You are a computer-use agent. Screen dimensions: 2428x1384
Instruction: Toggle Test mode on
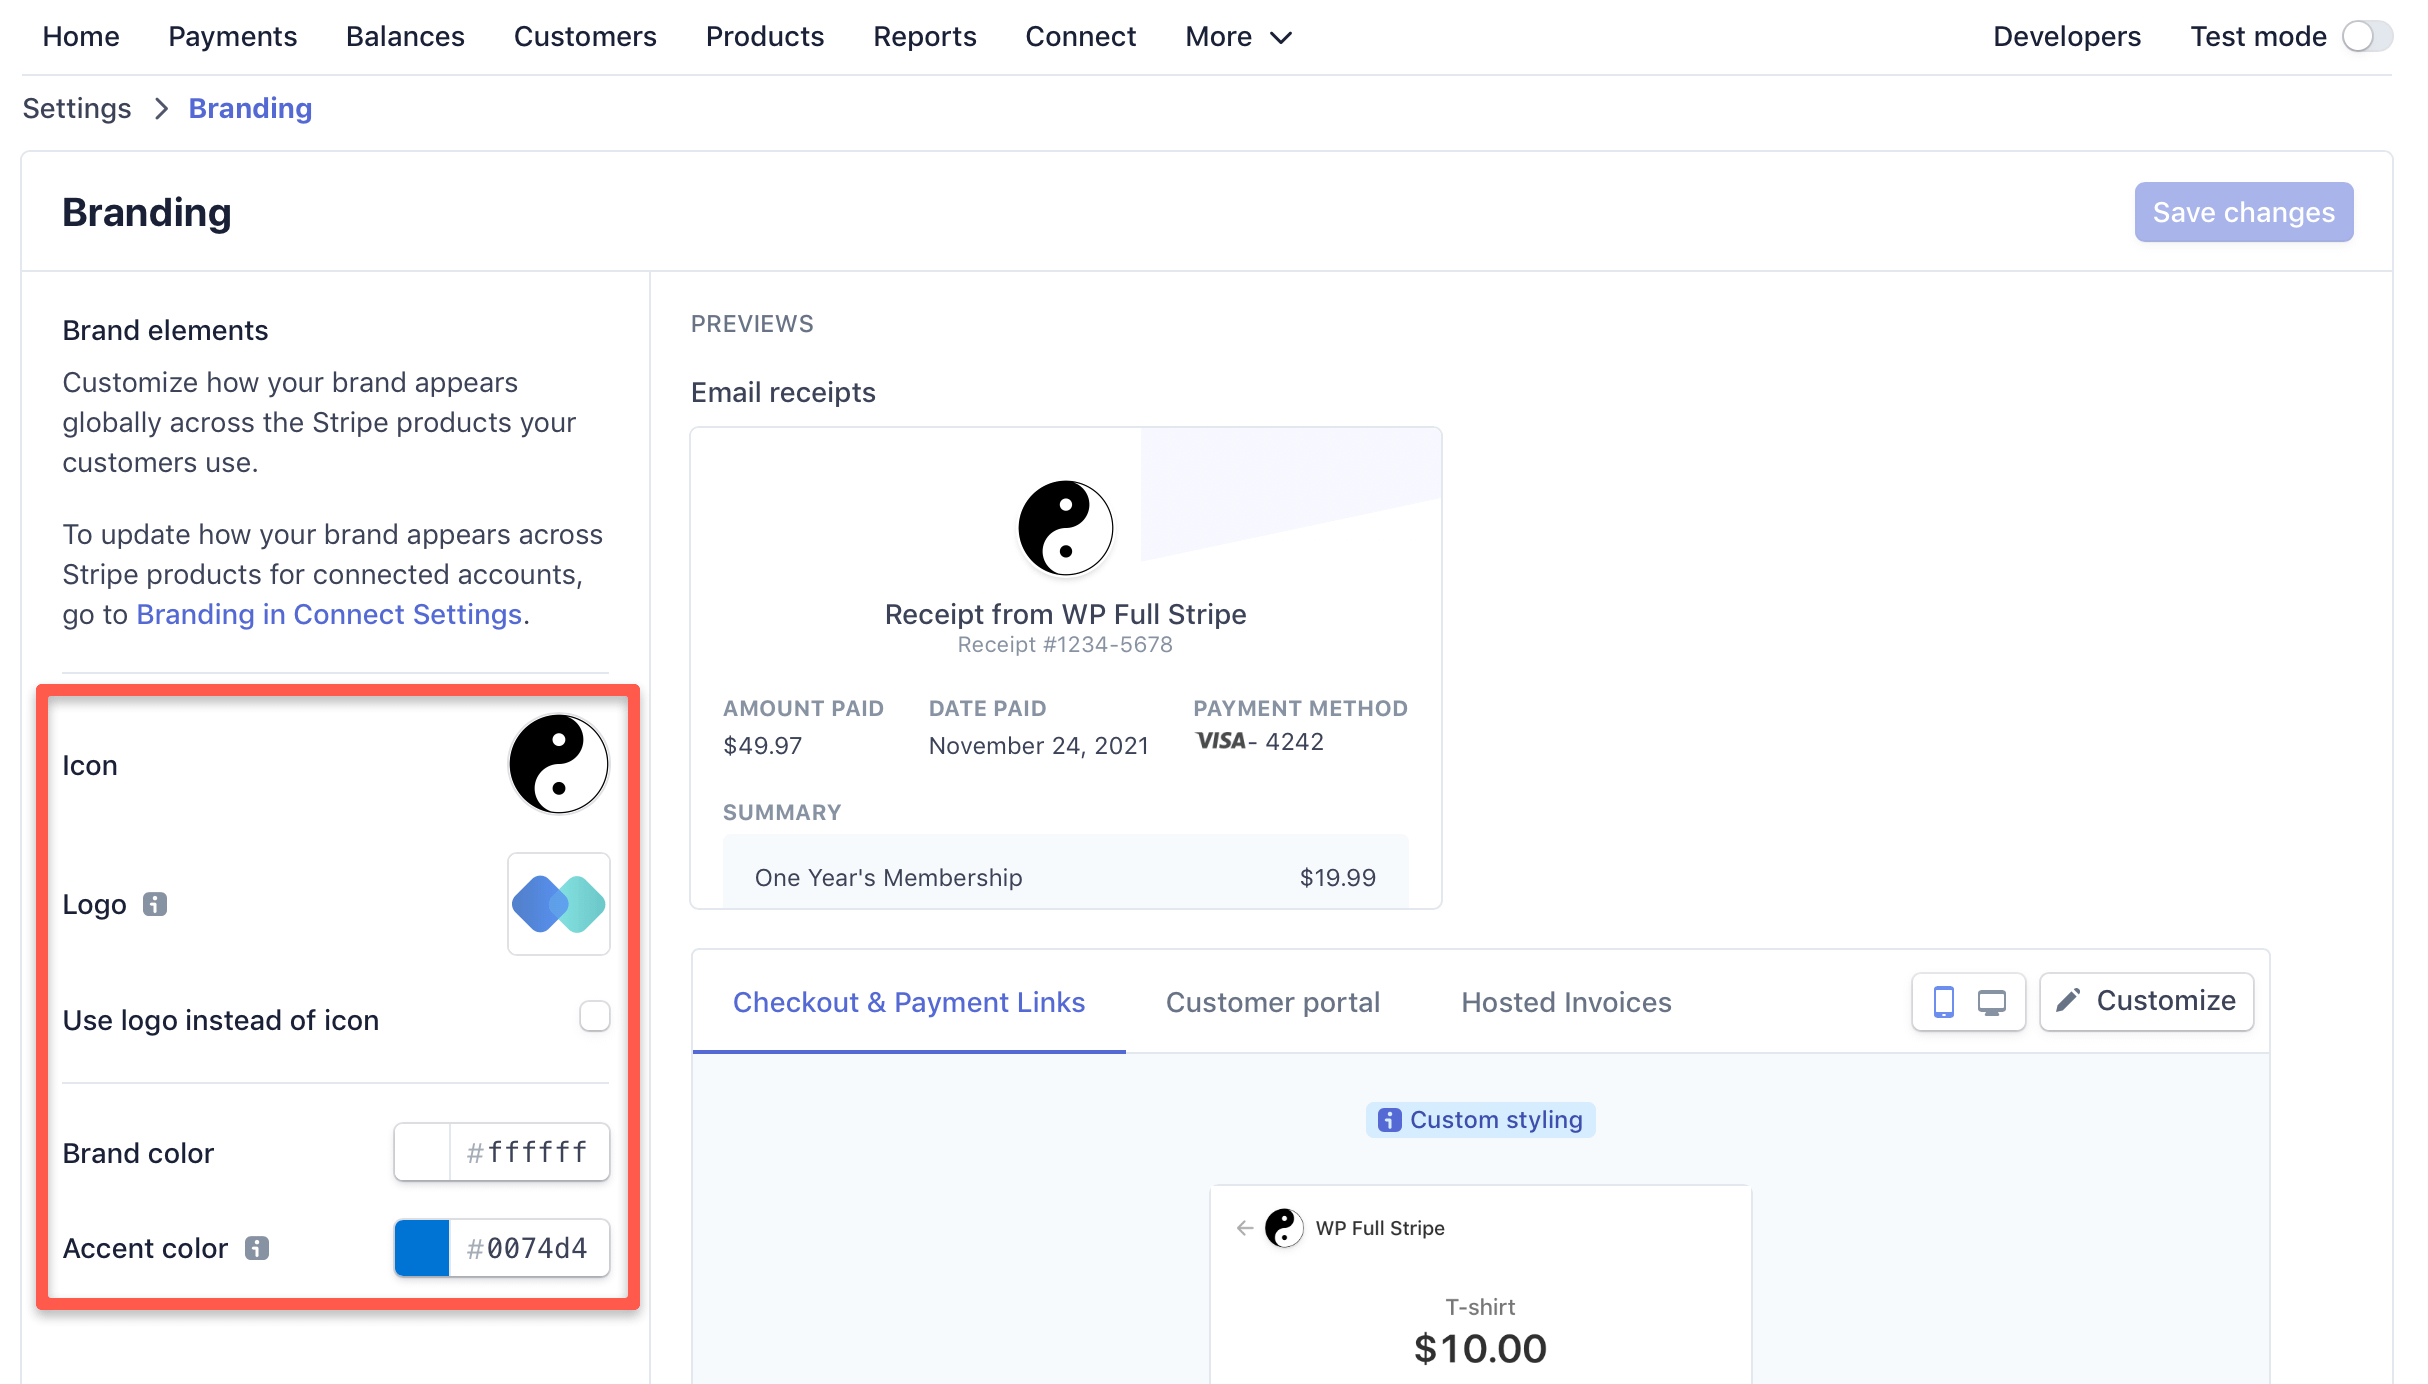point(2367,36)
